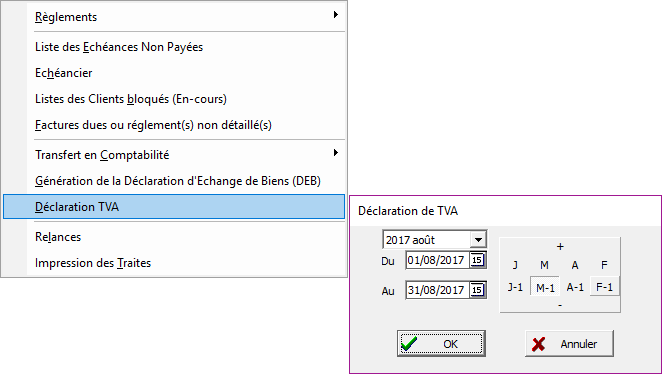Open Transfert en Comptabilité submenu

(x=174, y=155)
